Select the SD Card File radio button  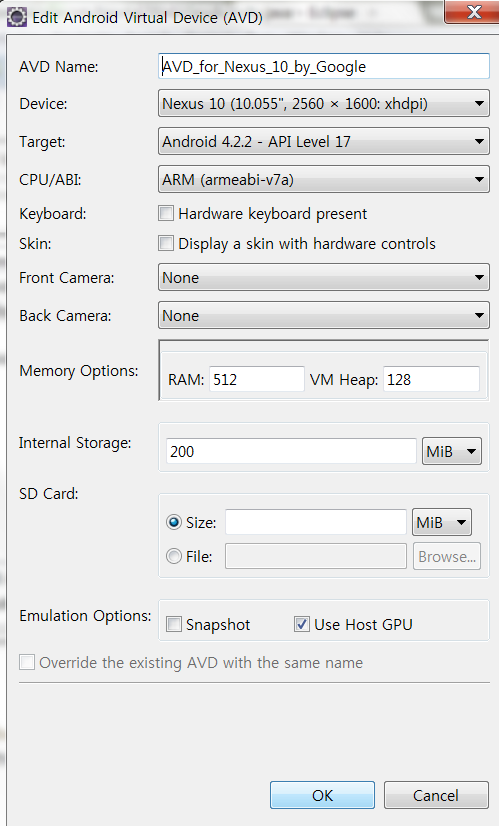(174, 556)
